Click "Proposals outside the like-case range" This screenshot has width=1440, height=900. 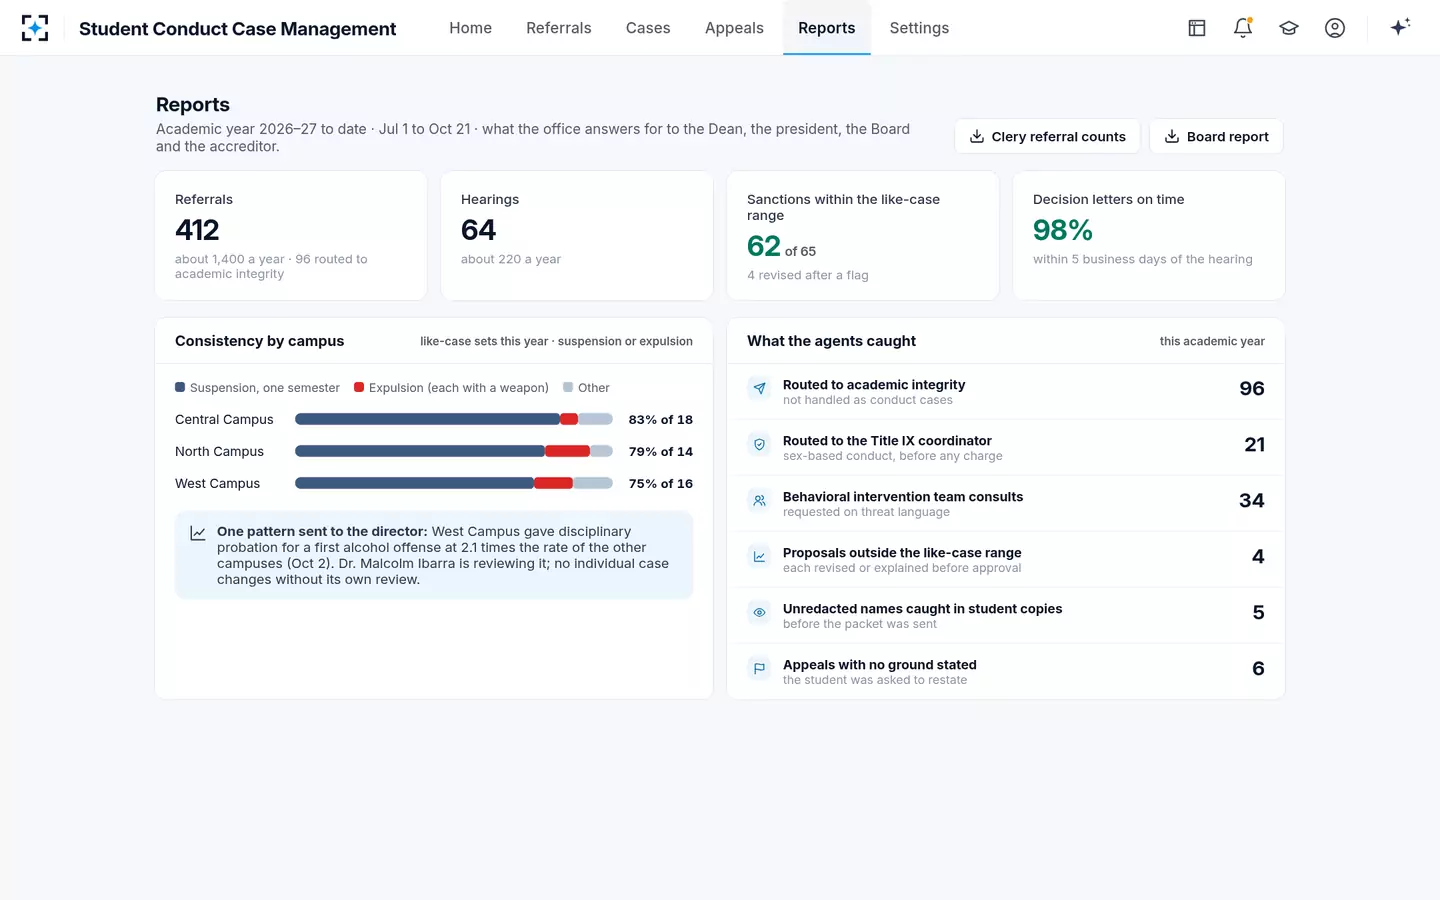[x=902, y=552]
